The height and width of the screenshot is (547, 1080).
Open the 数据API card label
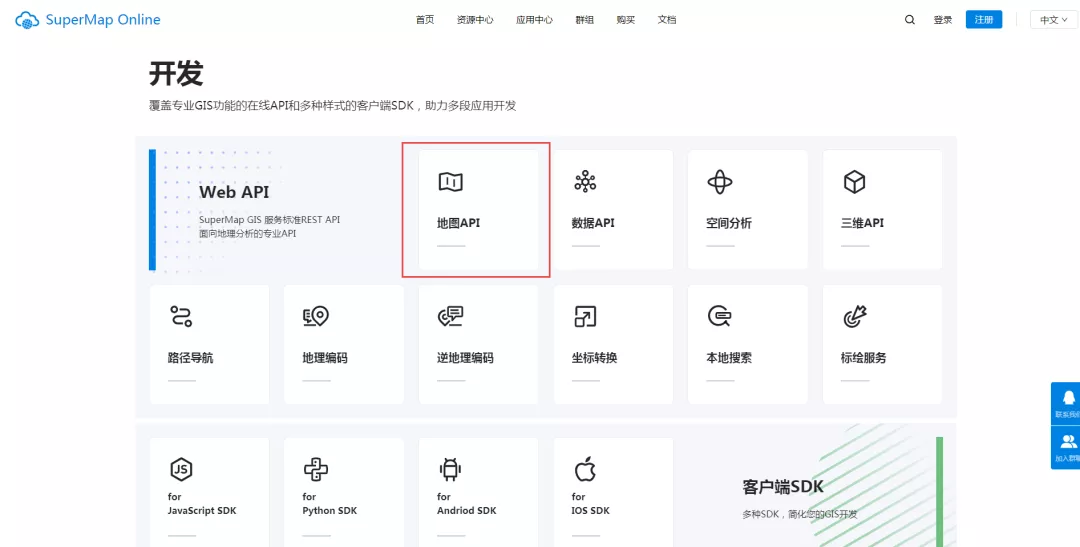point(593,223)
